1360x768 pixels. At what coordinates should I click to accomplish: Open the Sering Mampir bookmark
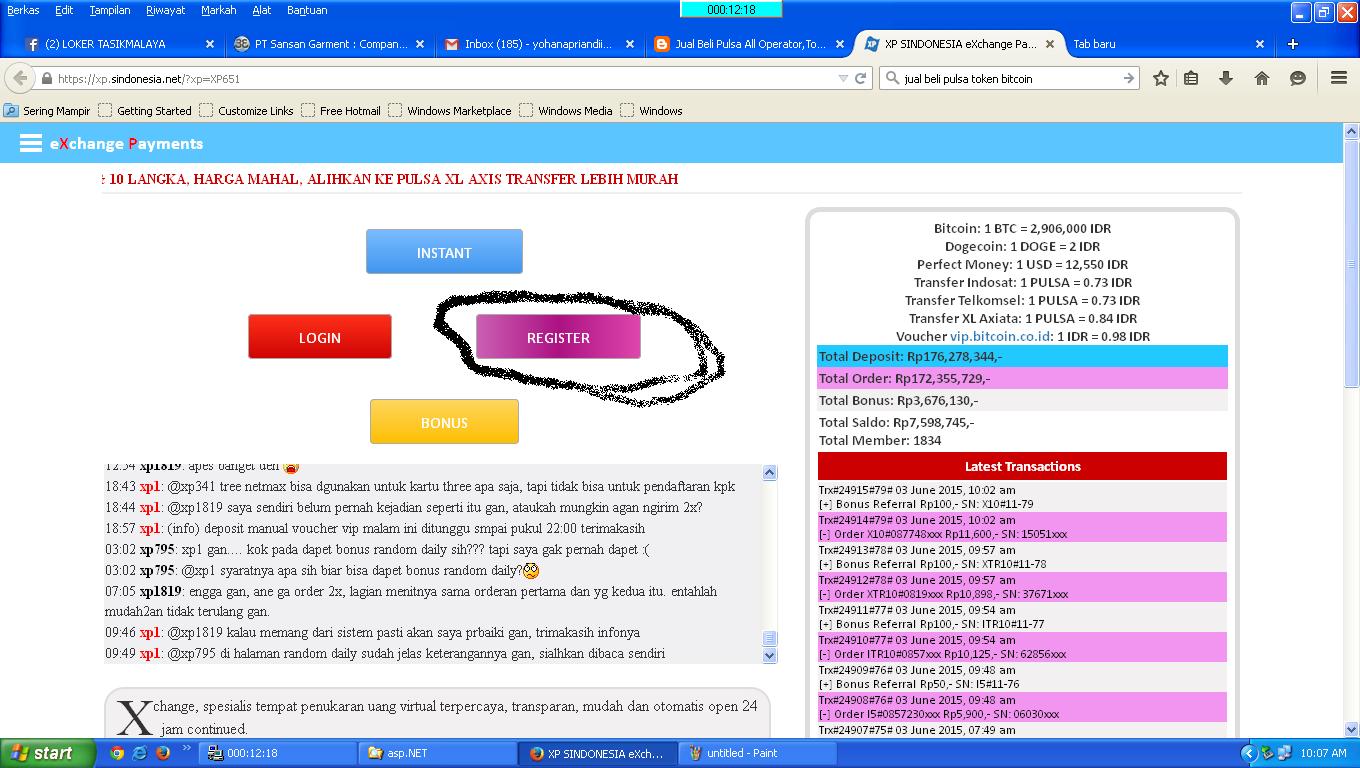coord(48,111)
